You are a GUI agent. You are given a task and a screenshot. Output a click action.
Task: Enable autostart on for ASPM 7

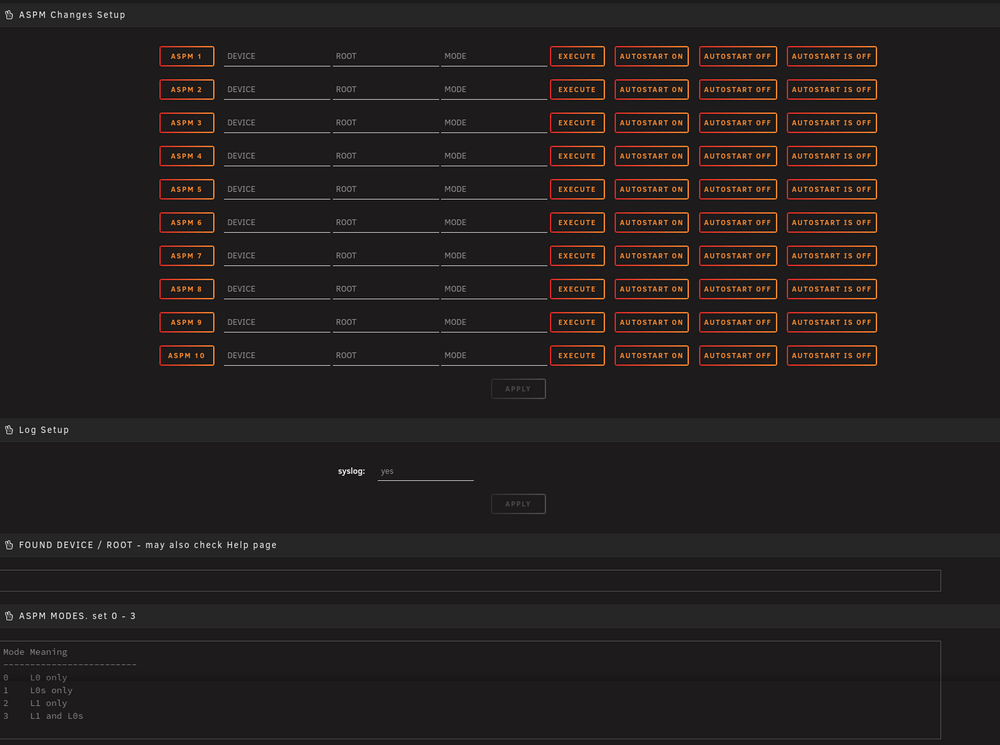651,256
